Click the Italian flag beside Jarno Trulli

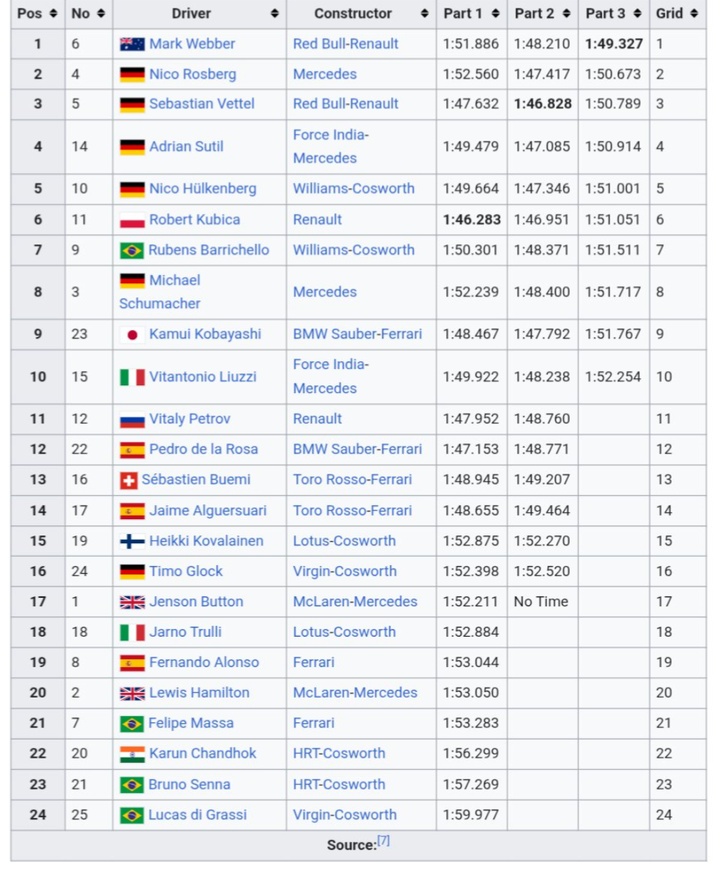point(132,632)
